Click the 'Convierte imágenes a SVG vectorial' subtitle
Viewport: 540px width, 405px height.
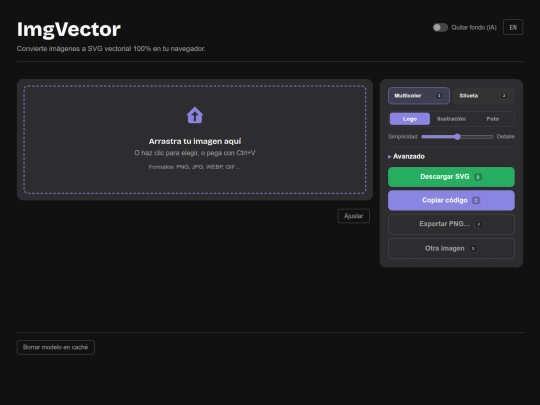point(111,49)
